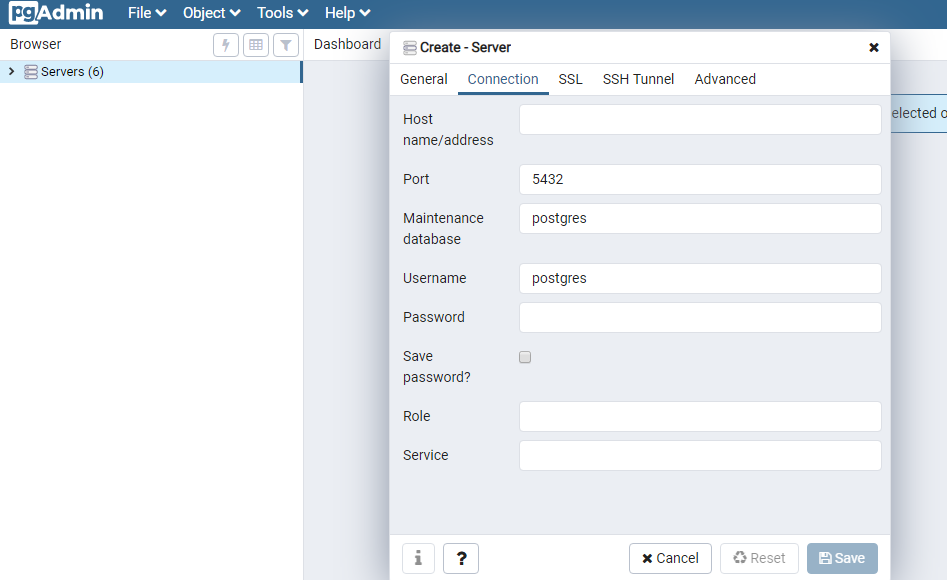Image resolution: width=947 pixels, height=580 pixels.
Task: Switch to the SSH Tunnel tab
Action: pyautogui.click(x=638, y=79)
